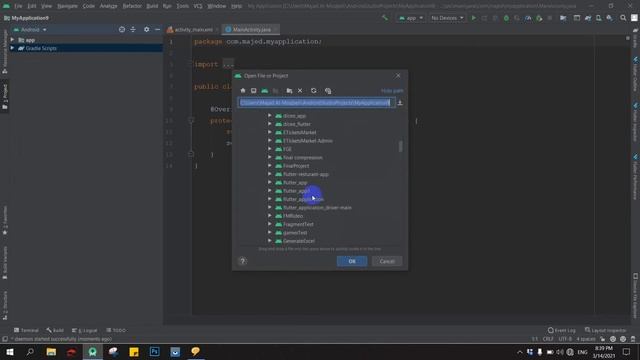This screenshot has height=360, width=640.
Task: Select the flutter_application_driver-main project
Action: 317,207
